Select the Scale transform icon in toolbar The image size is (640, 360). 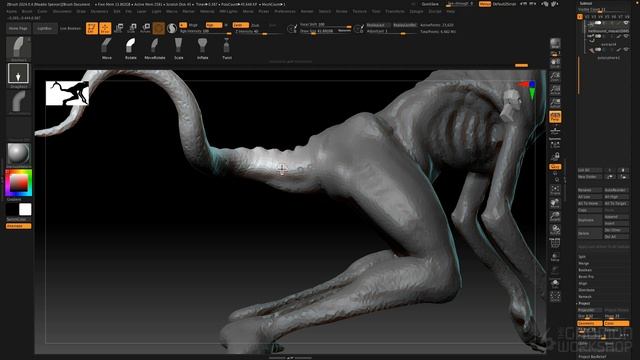132,28
